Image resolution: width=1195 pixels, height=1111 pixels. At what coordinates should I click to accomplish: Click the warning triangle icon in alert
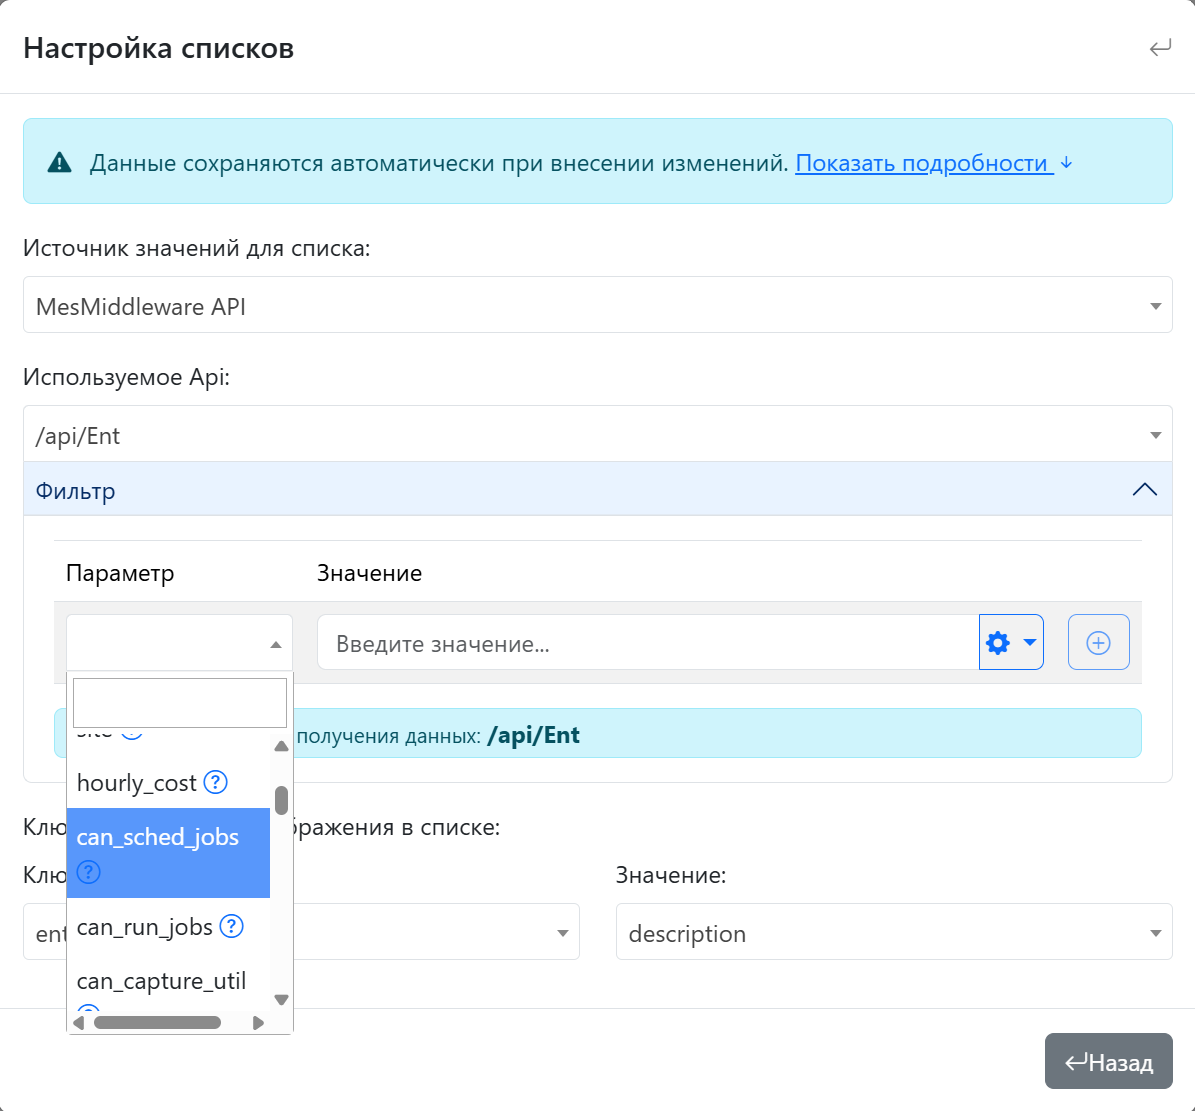coord(60,163)
